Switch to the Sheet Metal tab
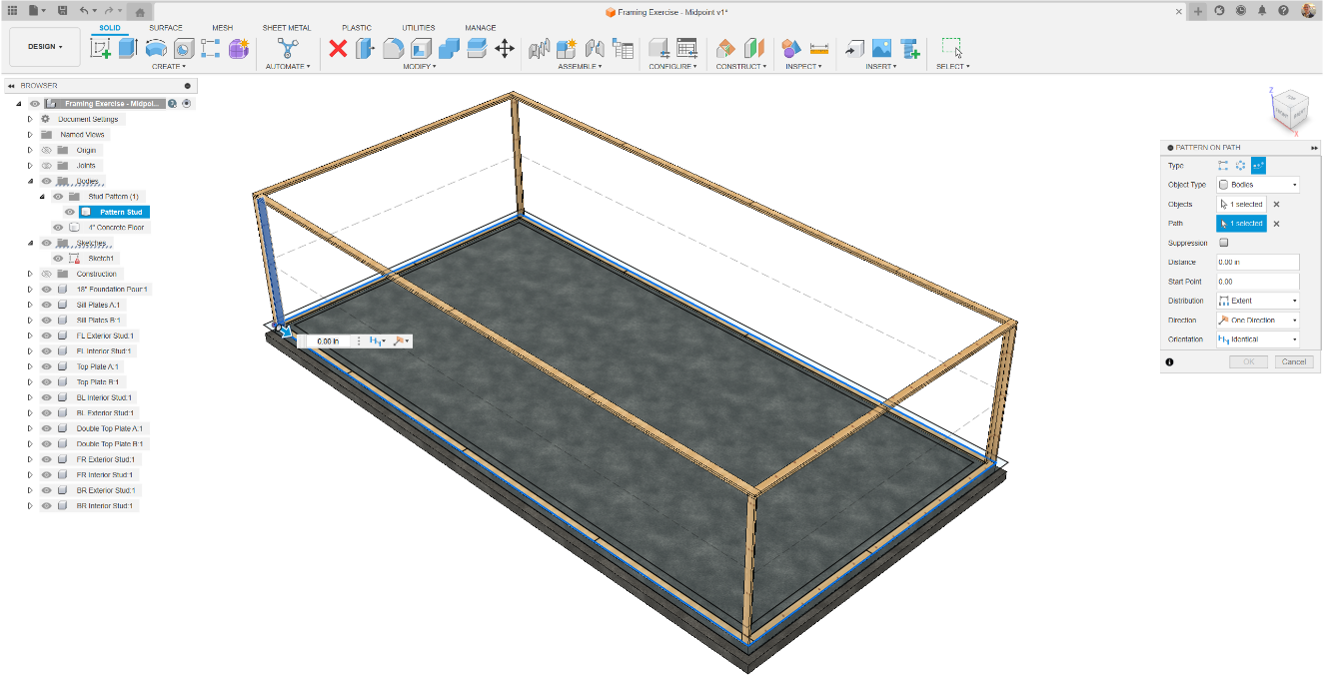This screenshot has width=1326, height=681. click(x=286, y=28)
